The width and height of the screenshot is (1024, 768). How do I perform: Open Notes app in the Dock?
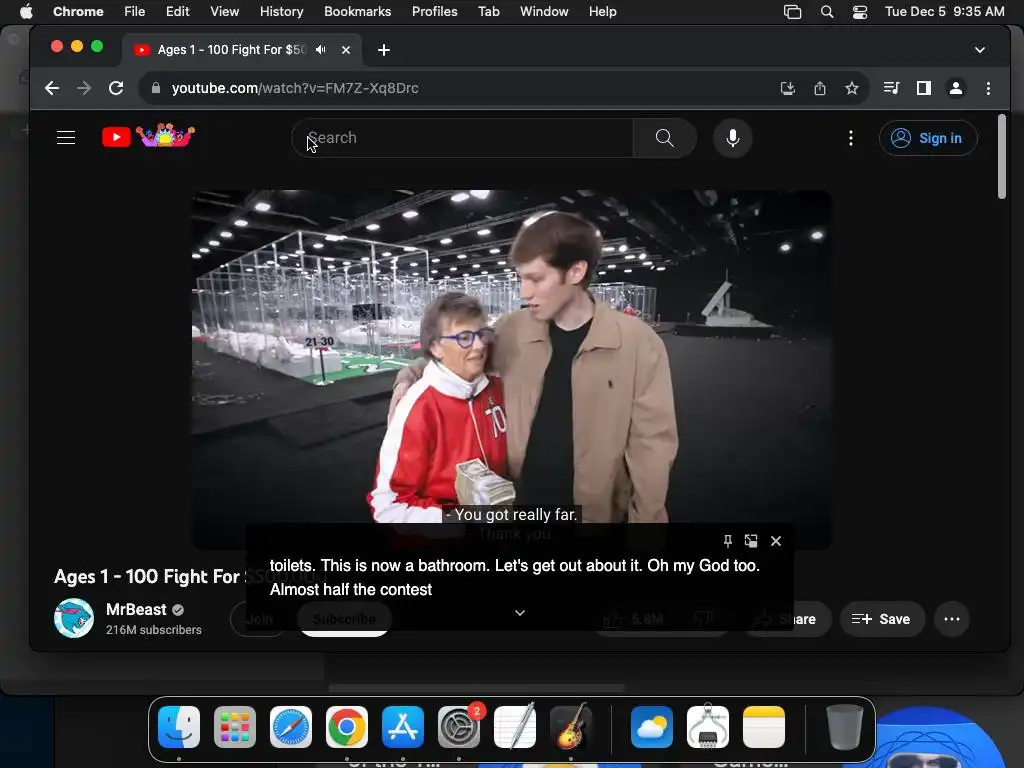(763, 727)
